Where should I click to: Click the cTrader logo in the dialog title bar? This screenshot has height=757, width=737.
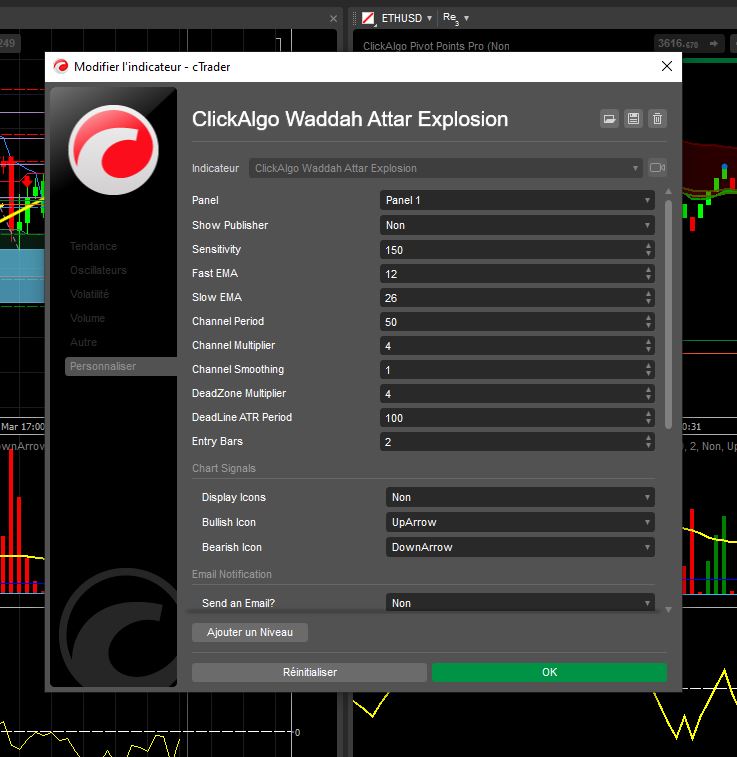pyautogui.click(x=61, y=67)
